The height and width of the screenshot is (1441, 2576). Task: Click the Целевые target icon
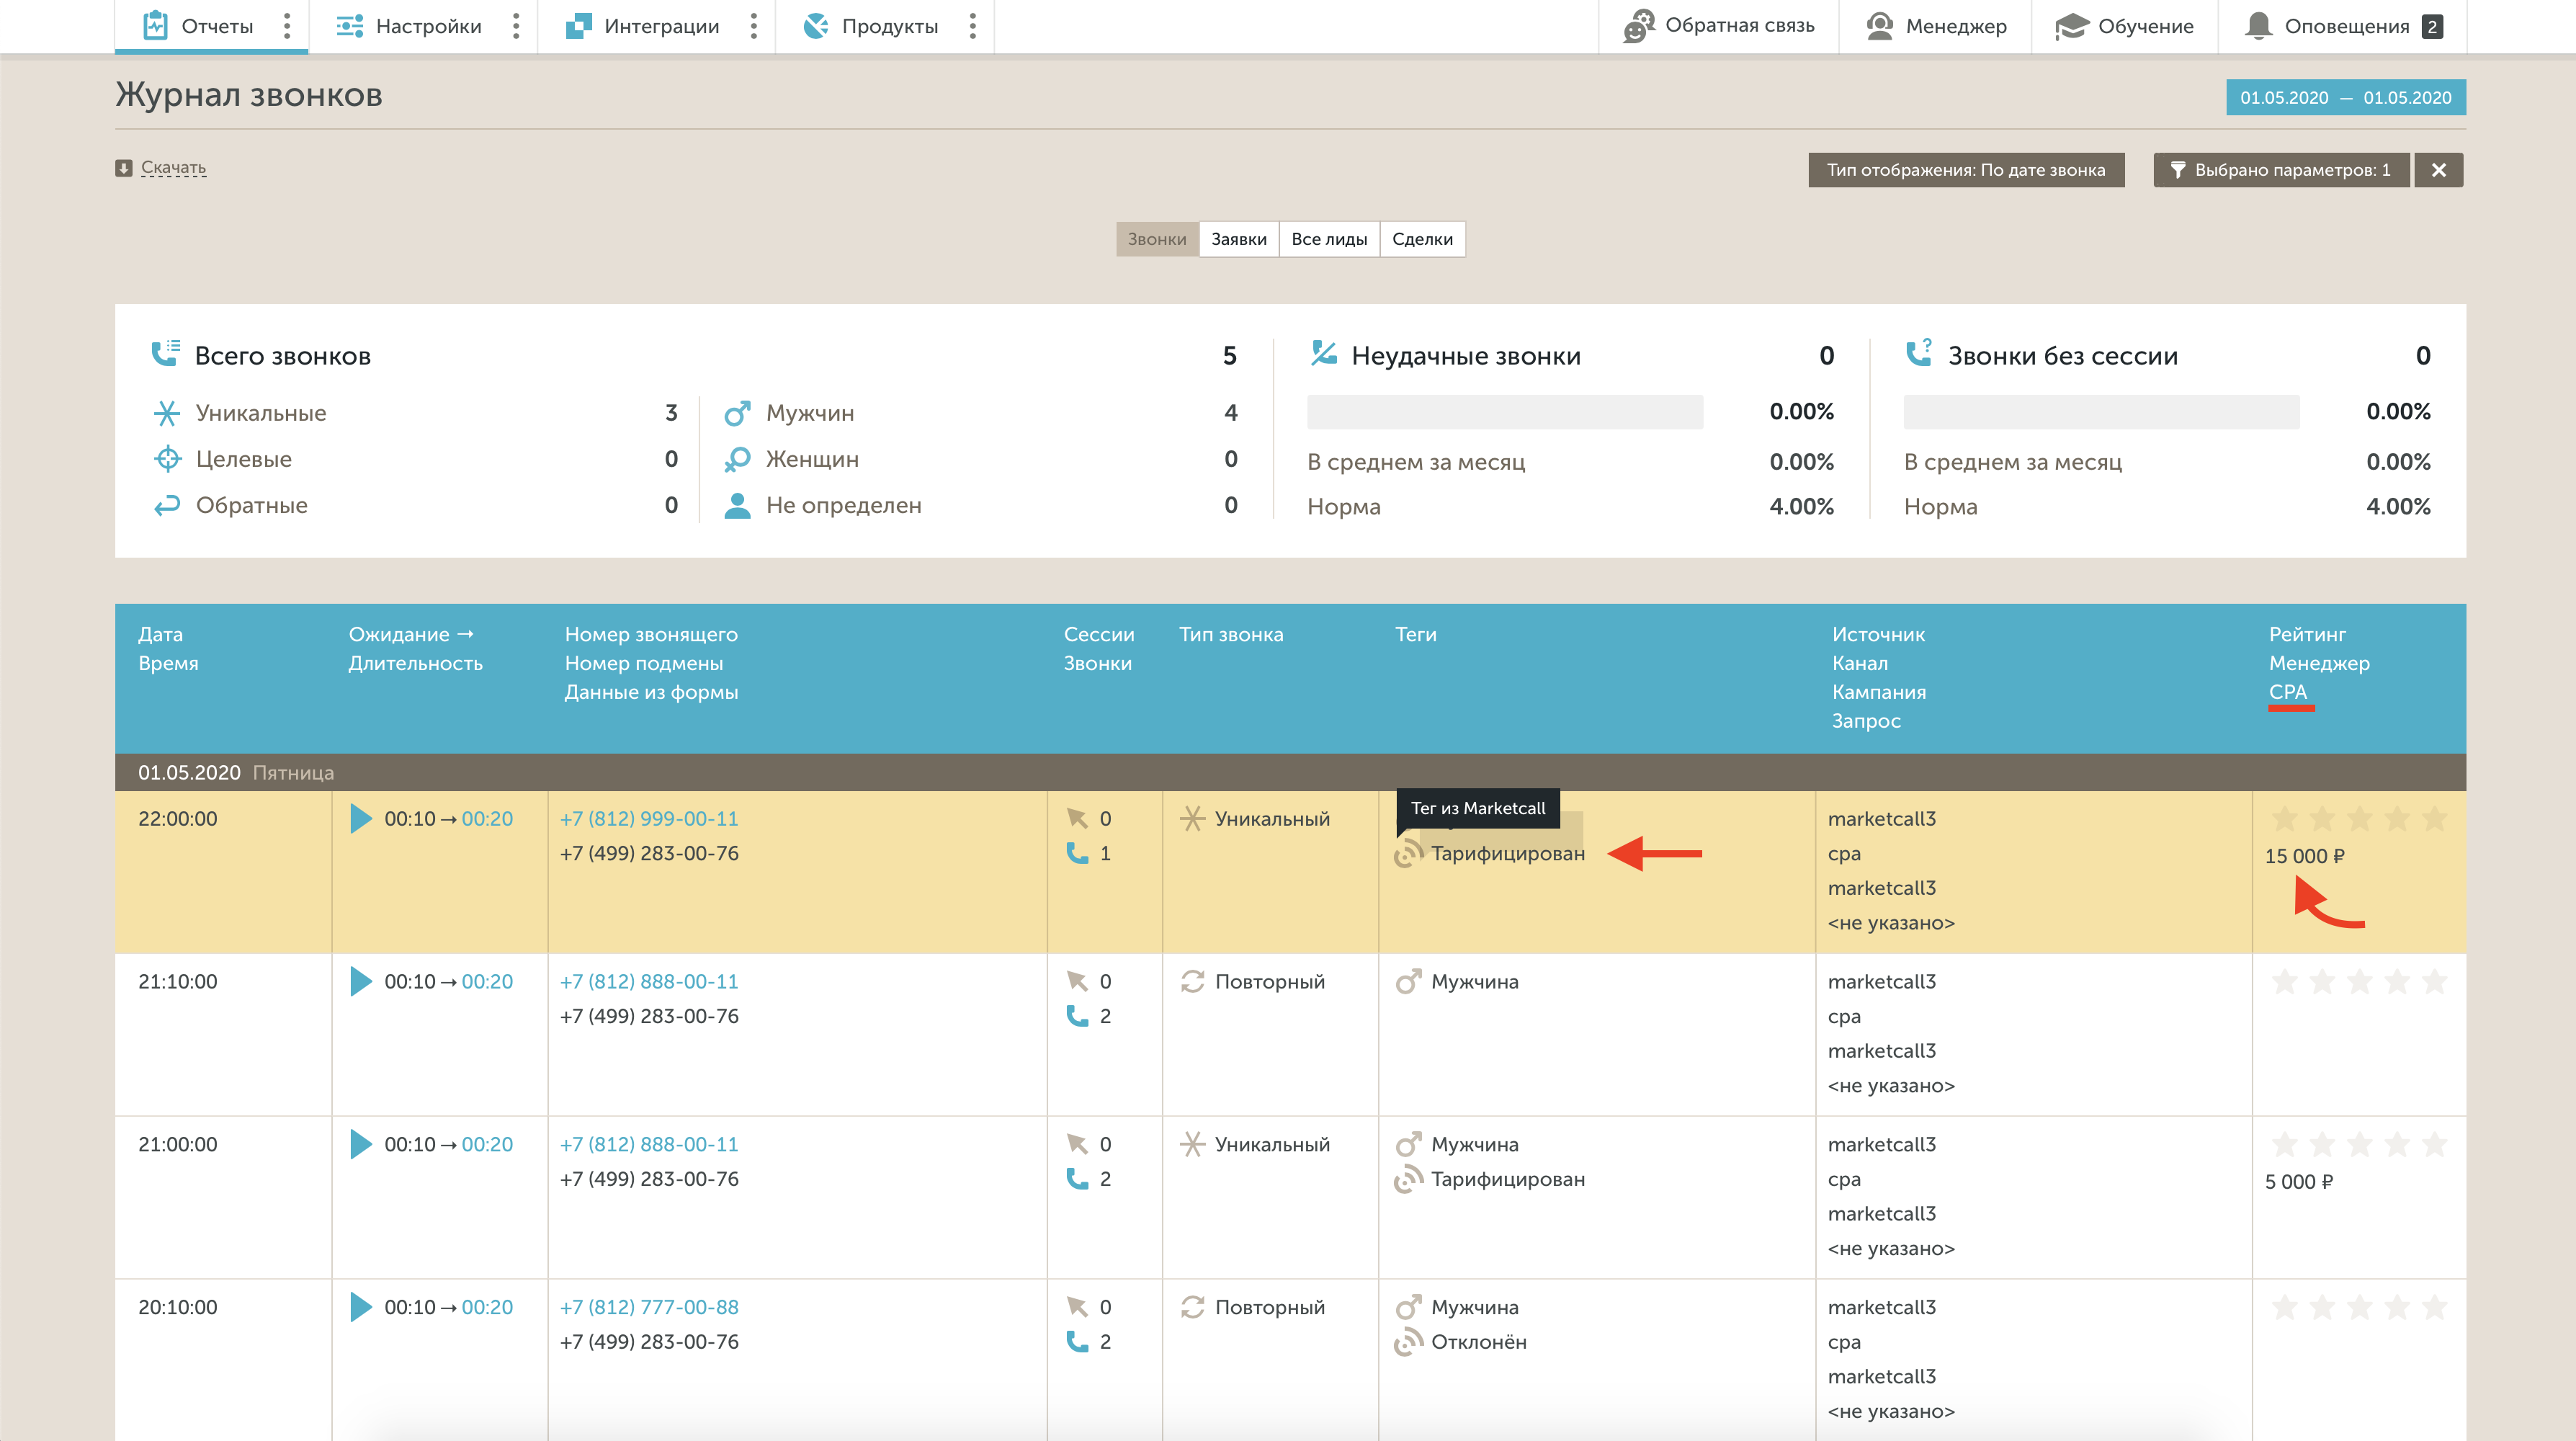pos(167,459)
